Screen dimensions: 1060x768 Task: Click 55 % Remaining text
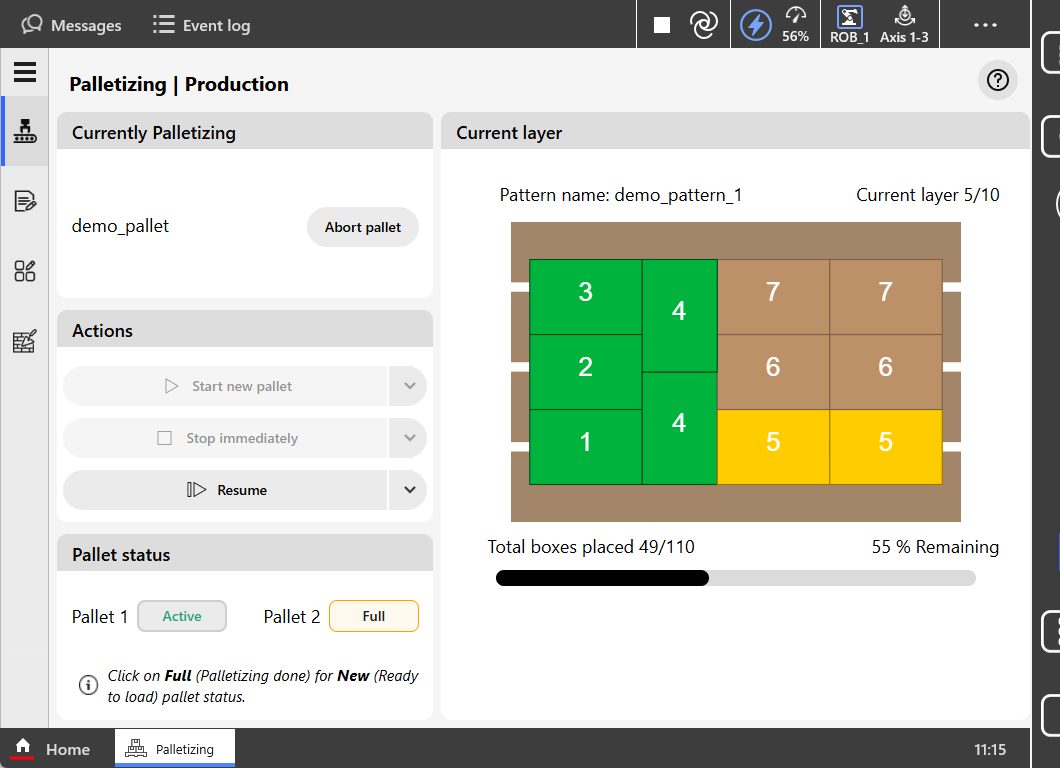[x=935, y=547]
